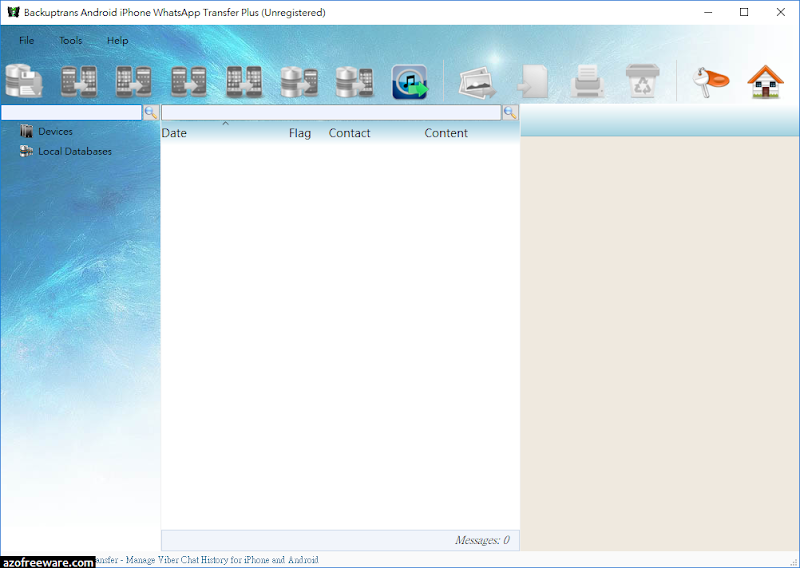Maximize the Backuptrans window

[744, 12]
